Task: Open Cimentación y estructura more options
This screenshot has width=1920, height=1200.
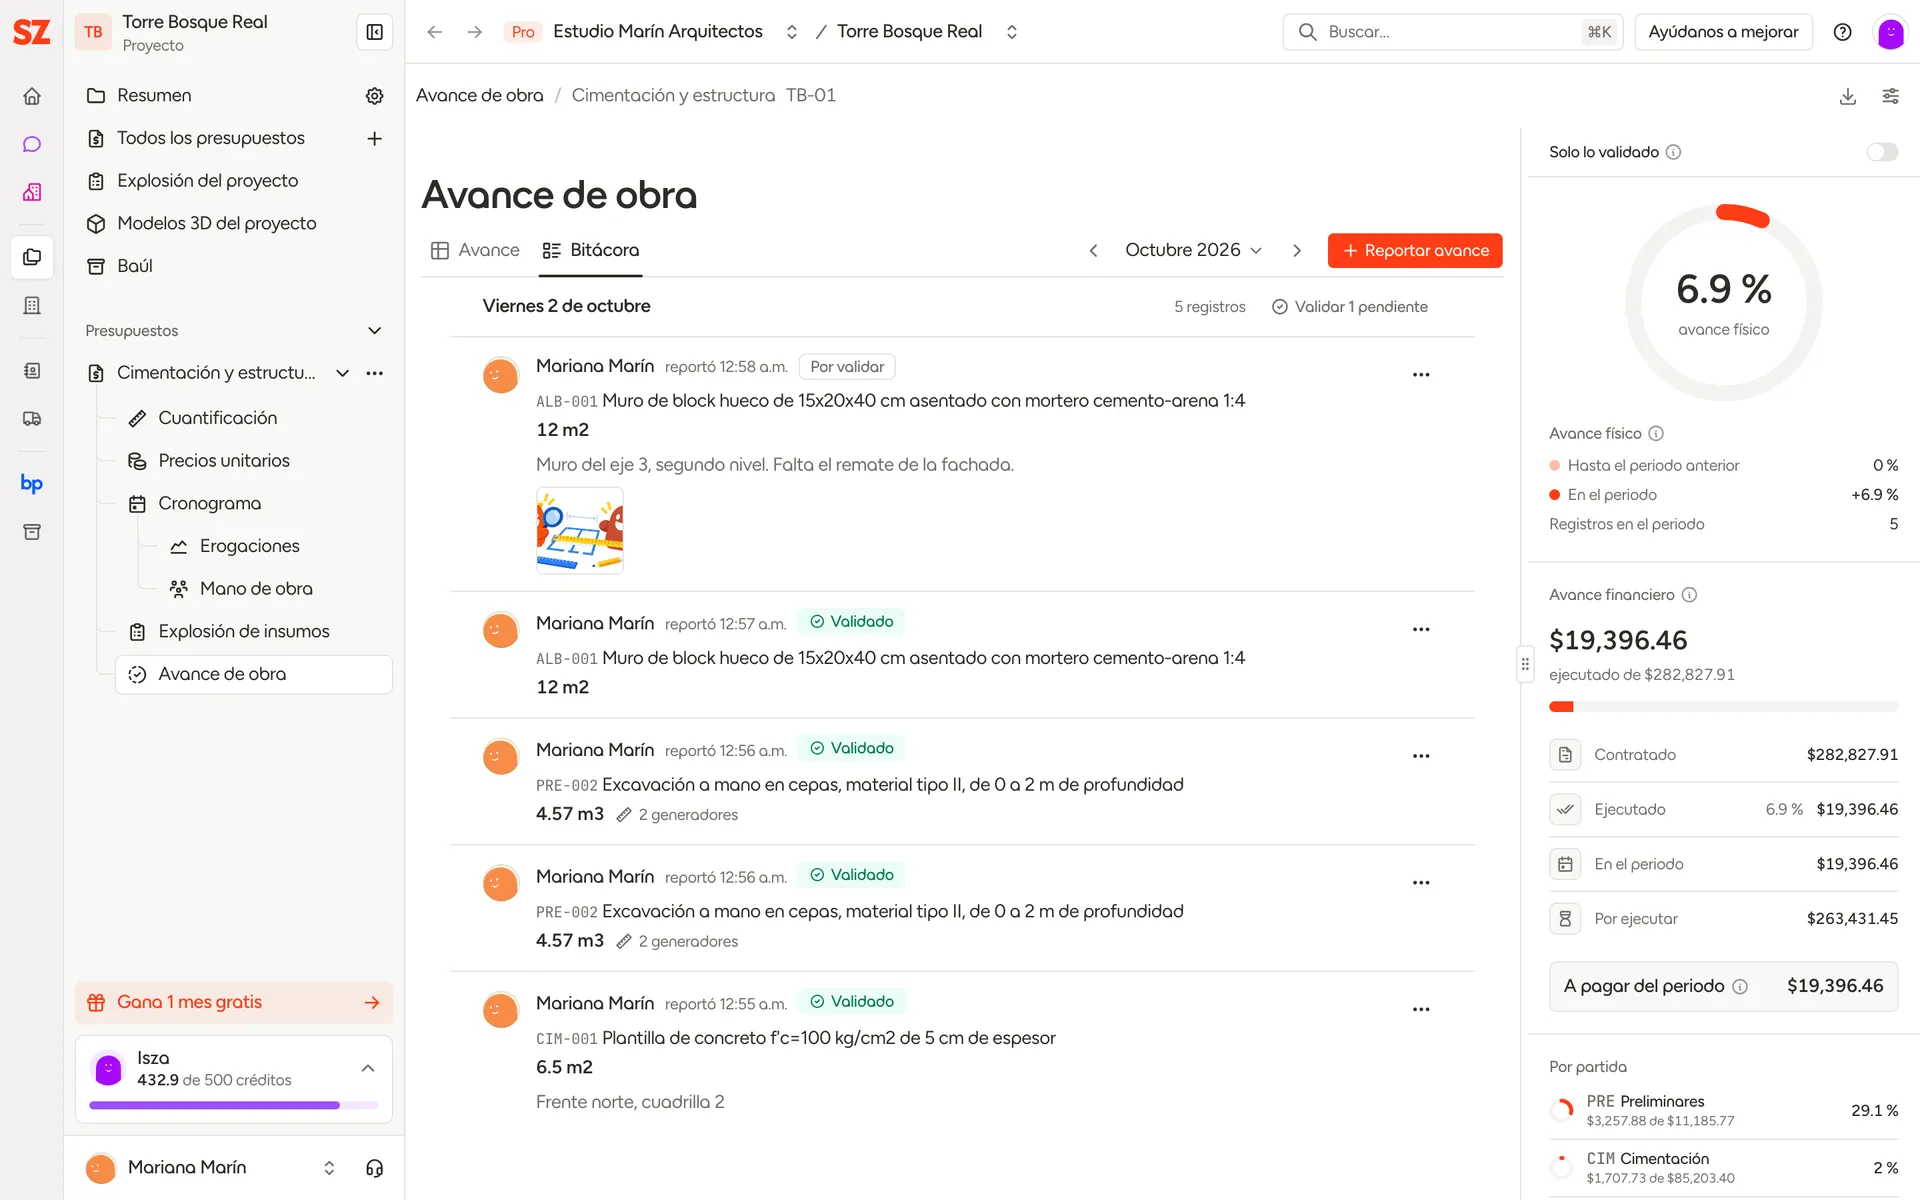Action: click(375, 373)
